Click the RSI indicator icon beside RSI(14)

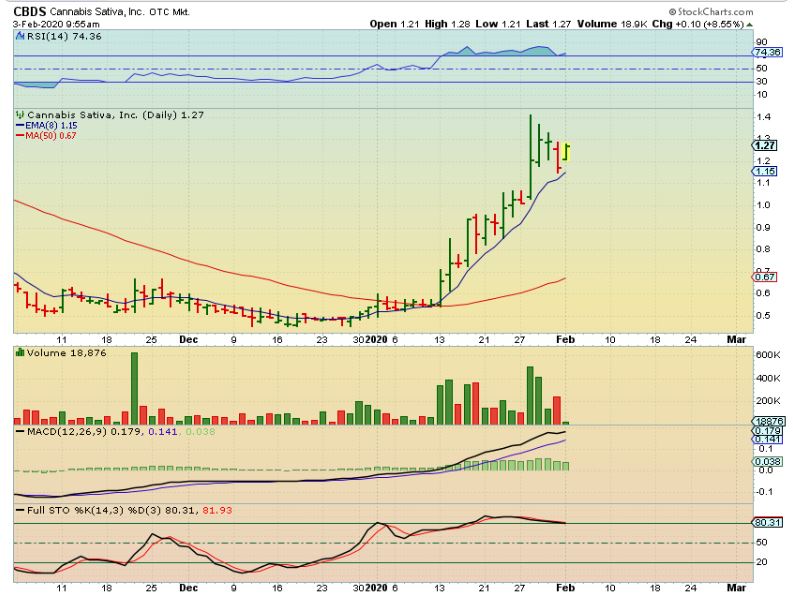click(x=20, y=36)
